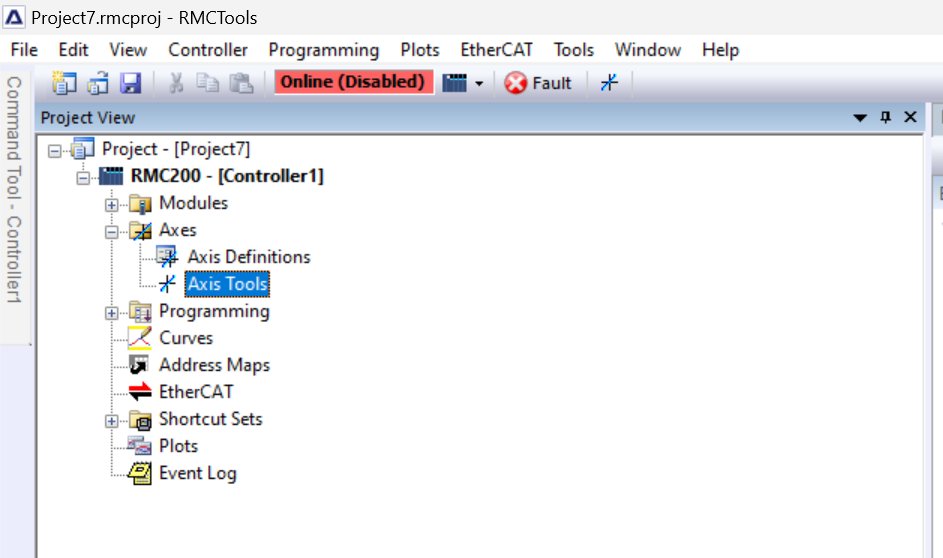This screenshot has height=558, width=943.
Task: Click the EtherCAT red-black arrows icon
Action: tap(140, 391)
